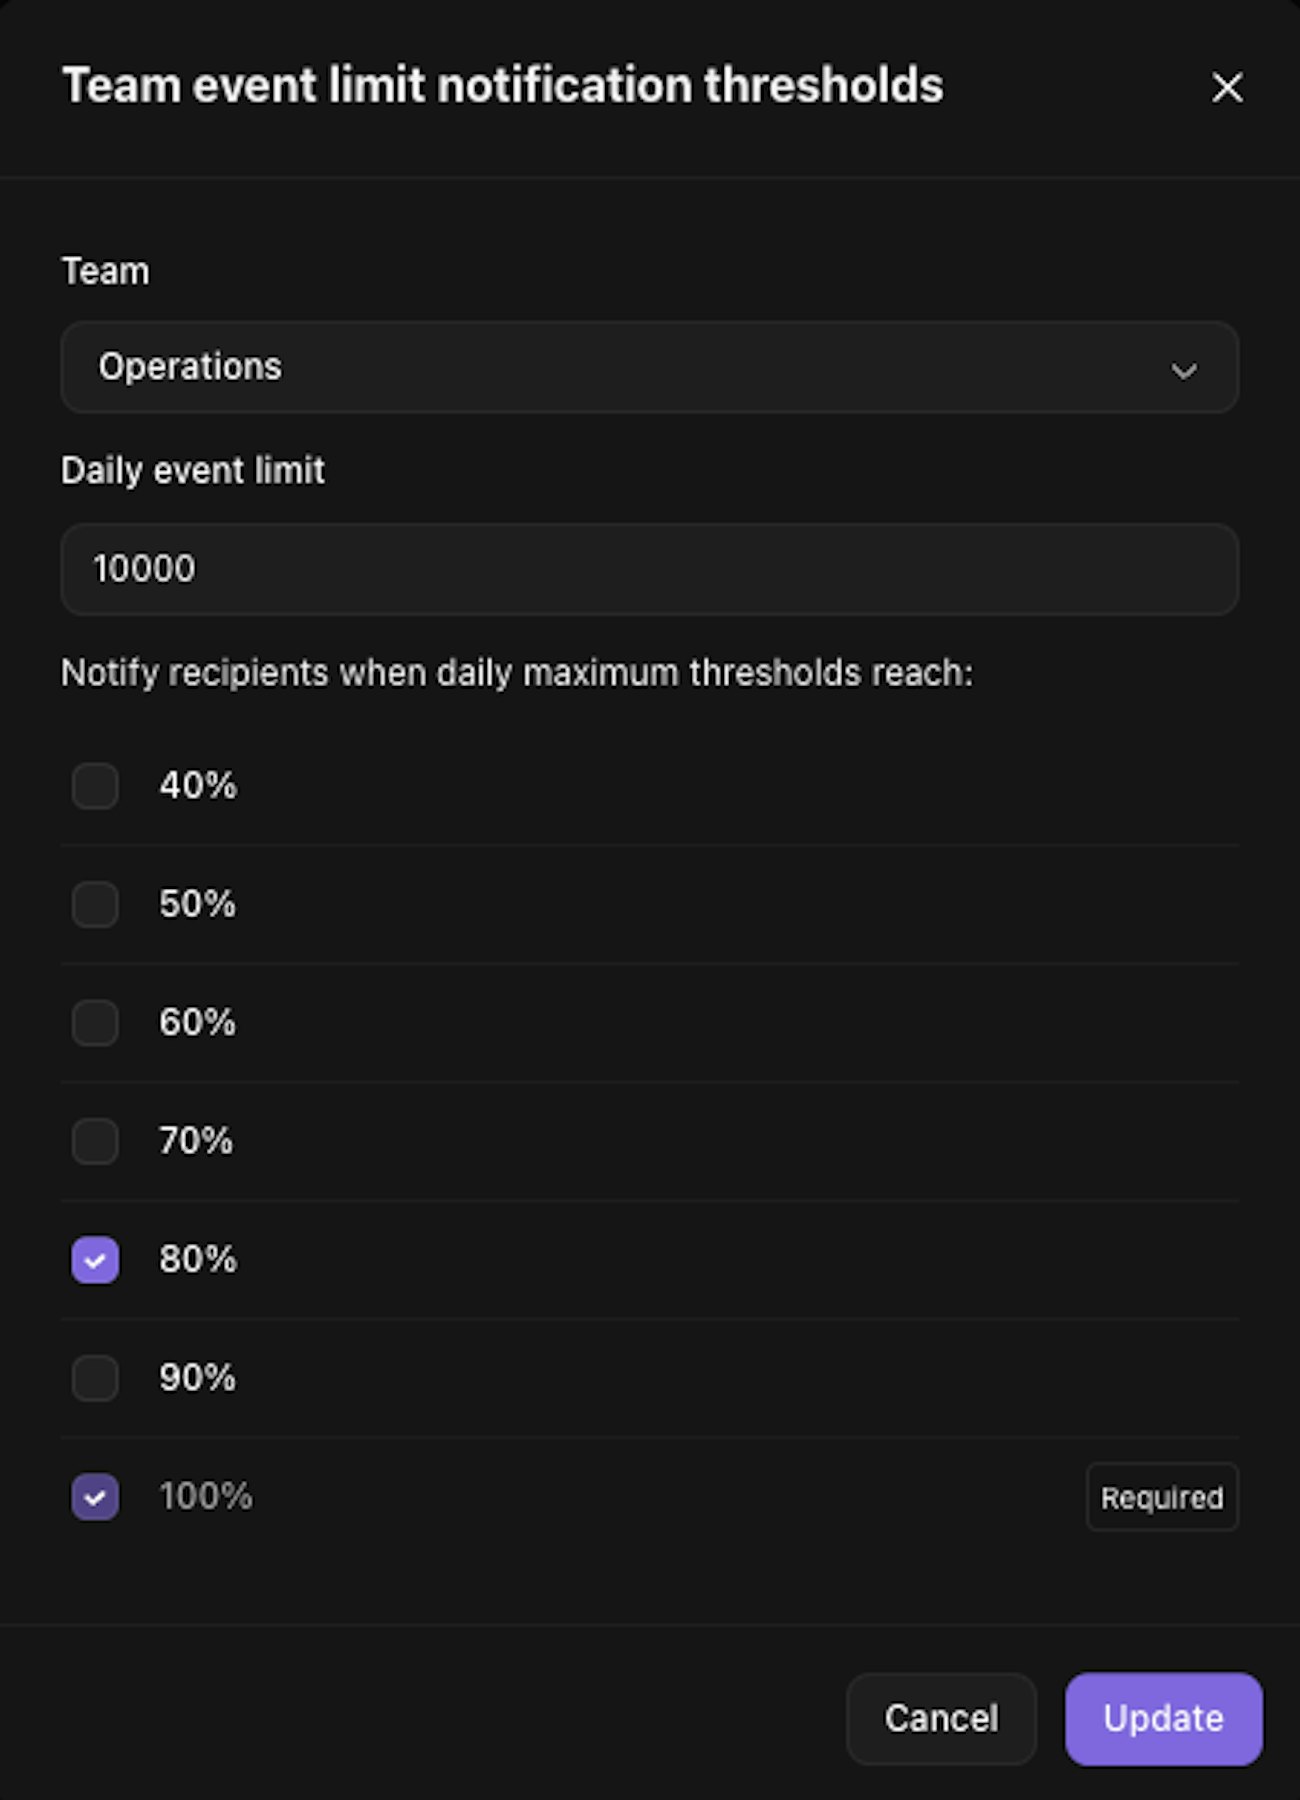Click the 40% label text
The image size is (1300, 1800).
198,786
